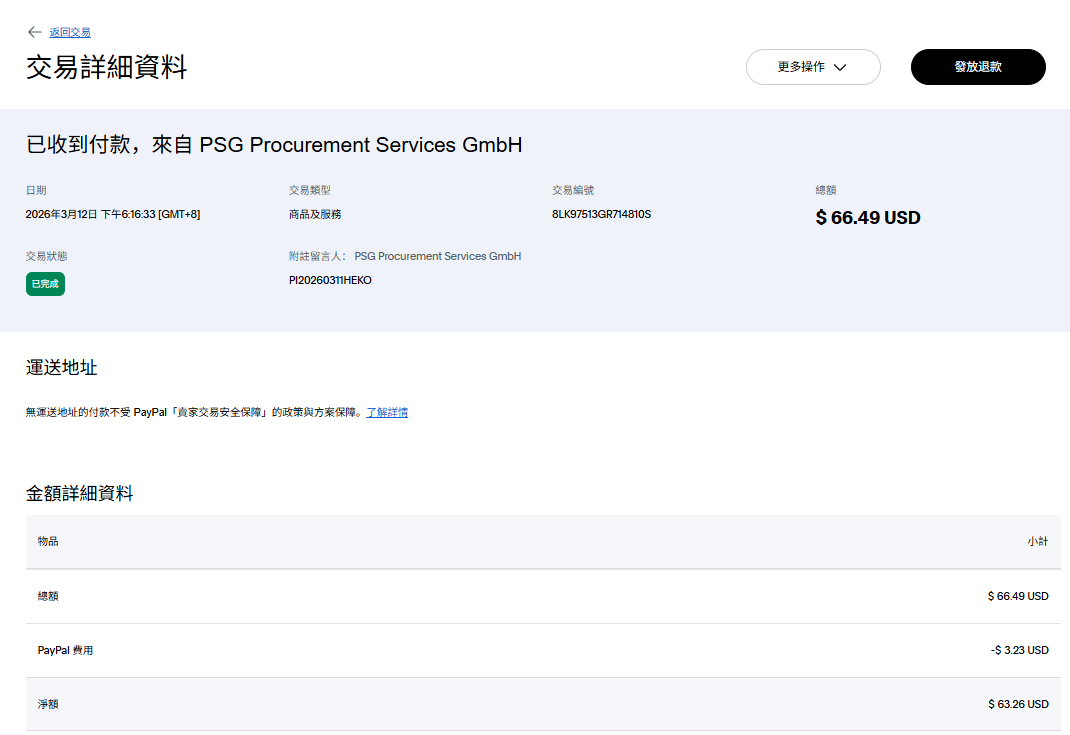Expand the 更多操作 dropdown

[812, 67]
